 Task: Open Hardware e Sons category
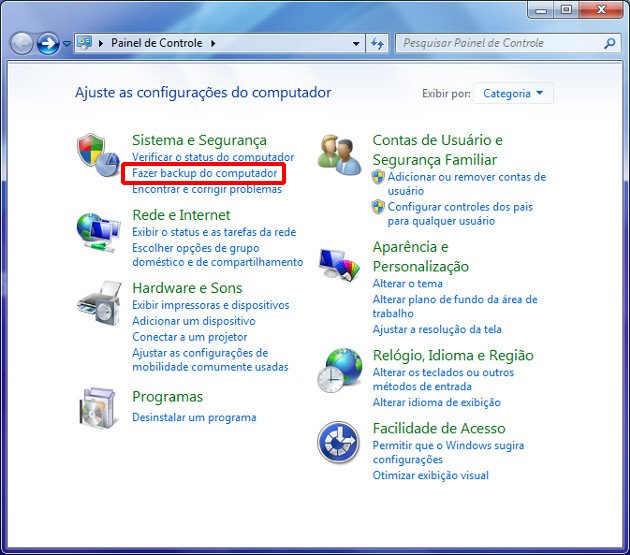pyautogui.click(x=187, y=288)
